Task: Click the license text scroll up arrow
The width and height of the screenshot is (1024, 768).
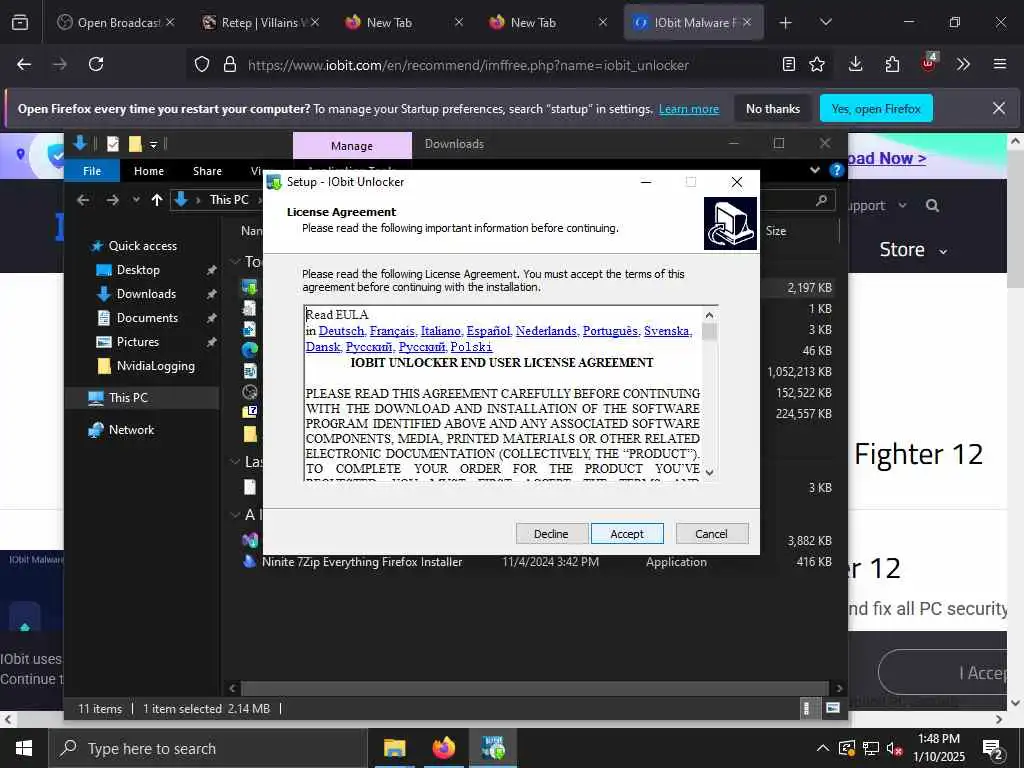Action: pos(710,315)
